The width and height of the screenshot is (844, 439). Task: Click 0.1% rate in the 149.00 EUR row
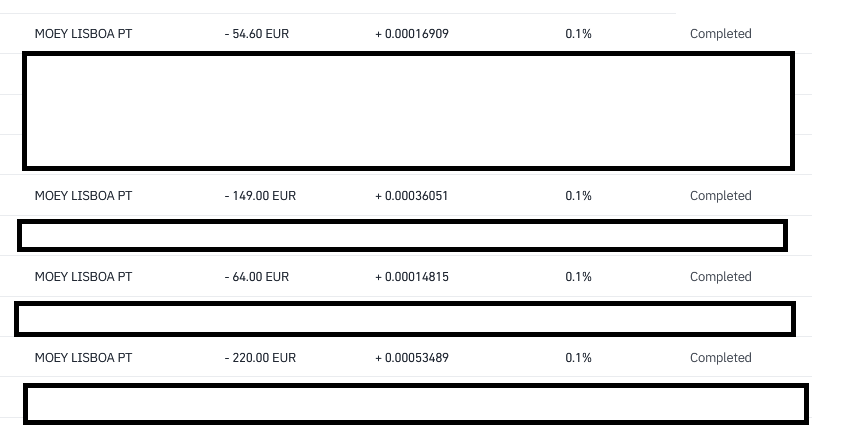(578, 196)
